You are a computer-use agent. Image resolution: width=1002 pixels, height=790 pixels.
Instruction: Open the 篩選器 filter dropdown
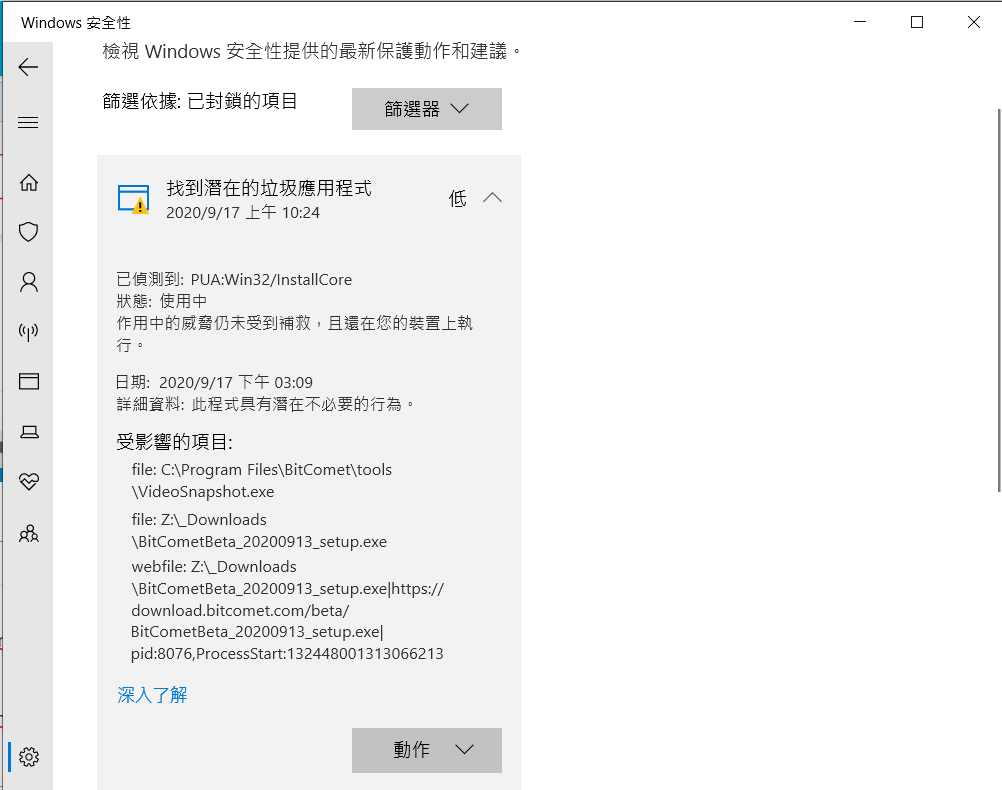click(426, 109)
